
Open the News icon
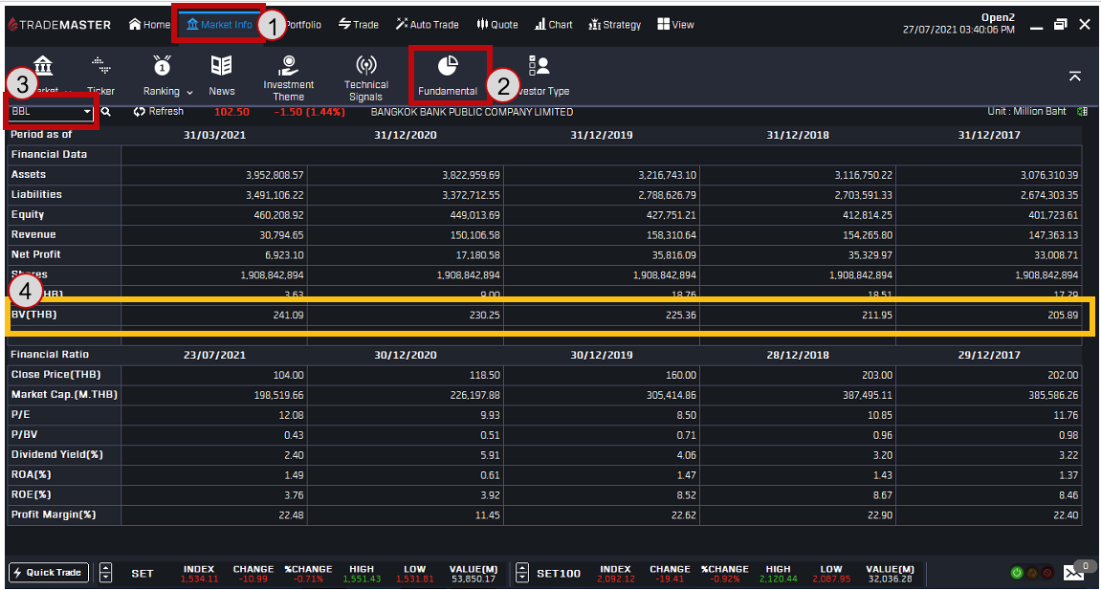221,75
